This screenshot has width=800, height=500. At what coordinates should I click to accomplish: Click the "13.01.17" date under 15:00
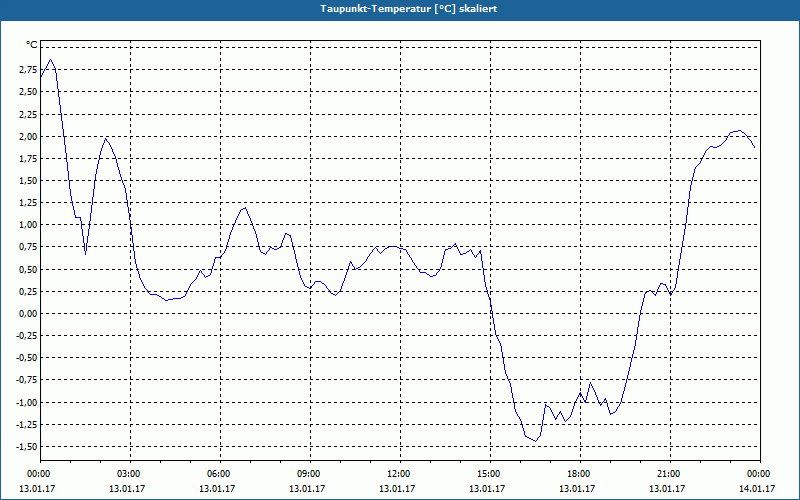(487, 489)
